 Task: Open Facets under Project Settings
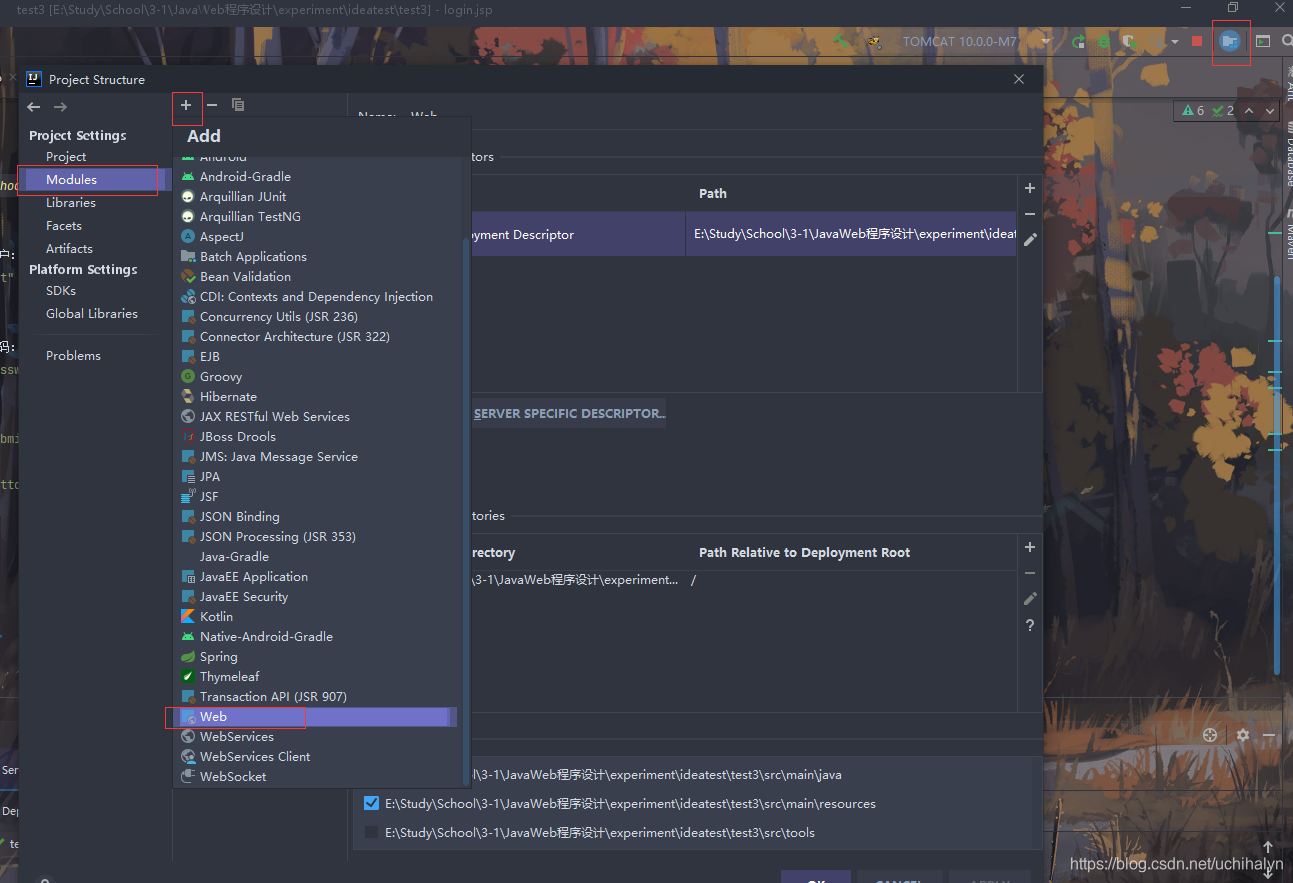(64, 225)
